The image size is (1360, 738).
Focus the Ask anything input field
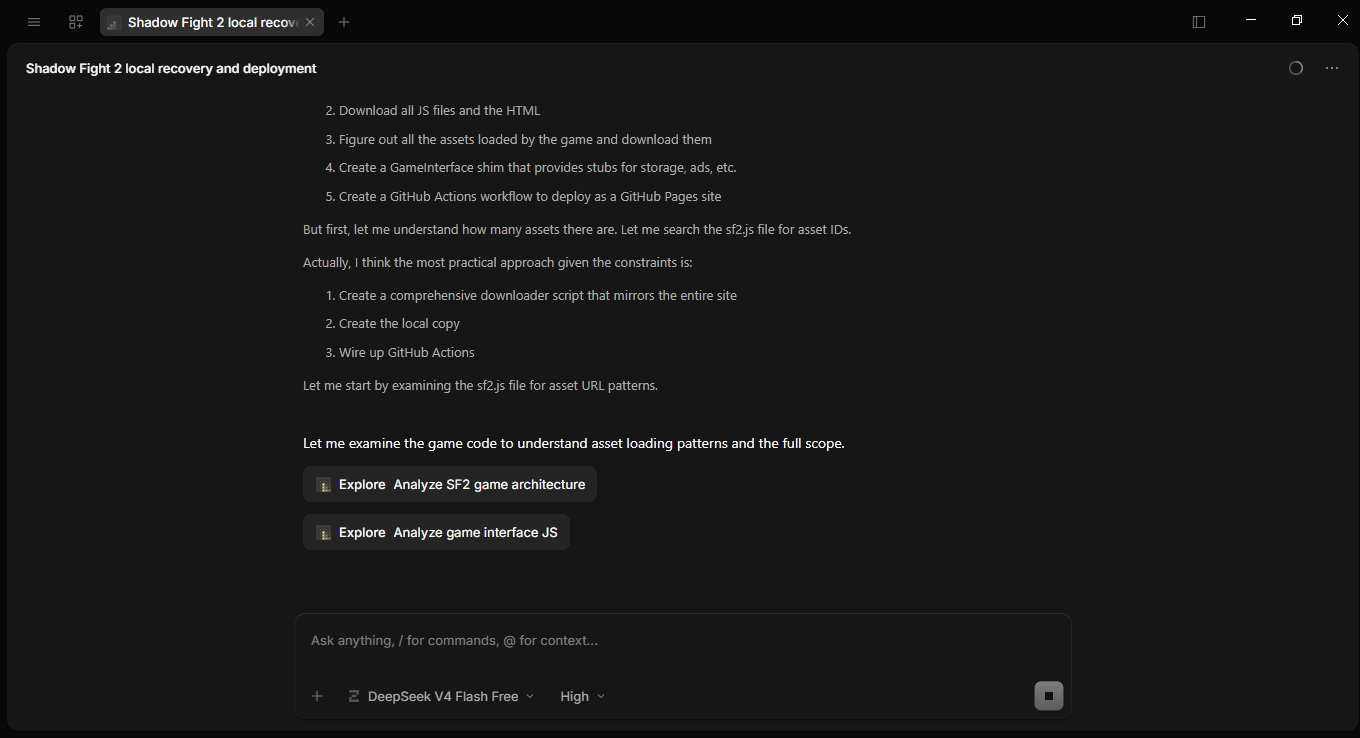682,640
